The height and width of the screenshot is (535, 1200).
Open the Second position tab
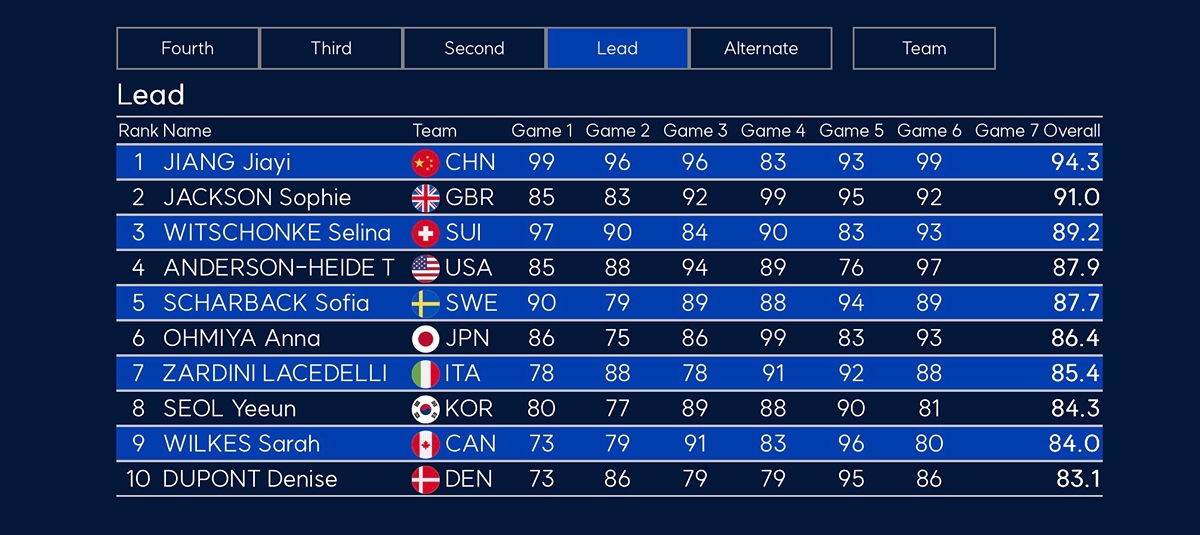[474, 48]
